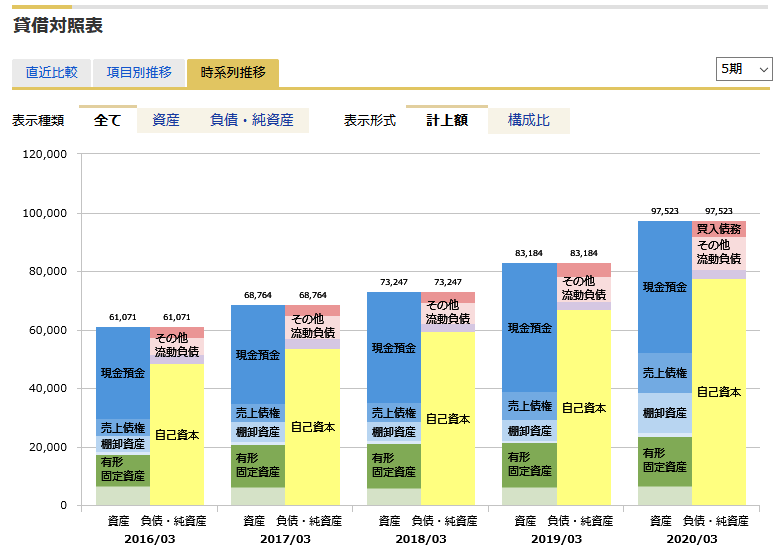Choose 計上額 display format
The height and width of the screenshot is (551, 778).
(447, 120)
